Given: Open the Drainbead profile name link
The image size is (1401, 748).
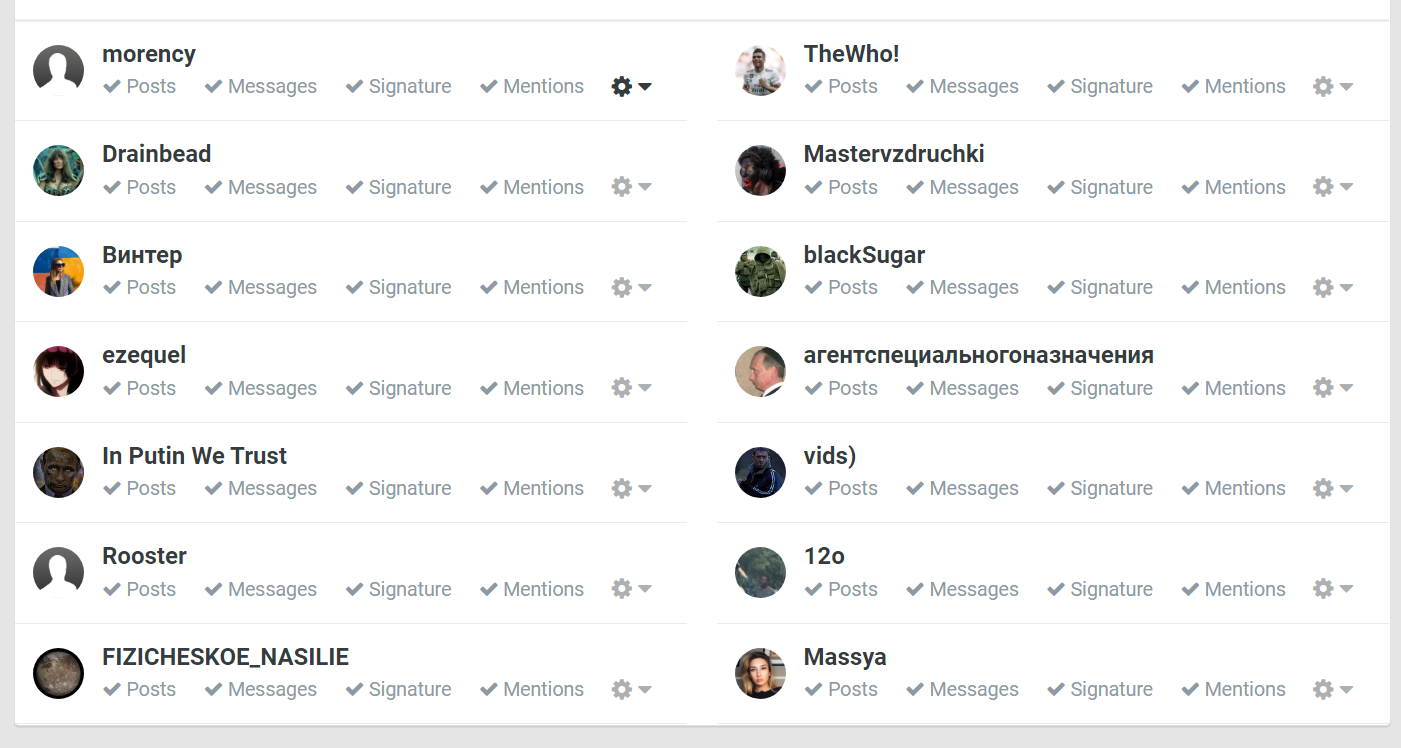Looking at the screenshot, I should (x=157, y=154).
